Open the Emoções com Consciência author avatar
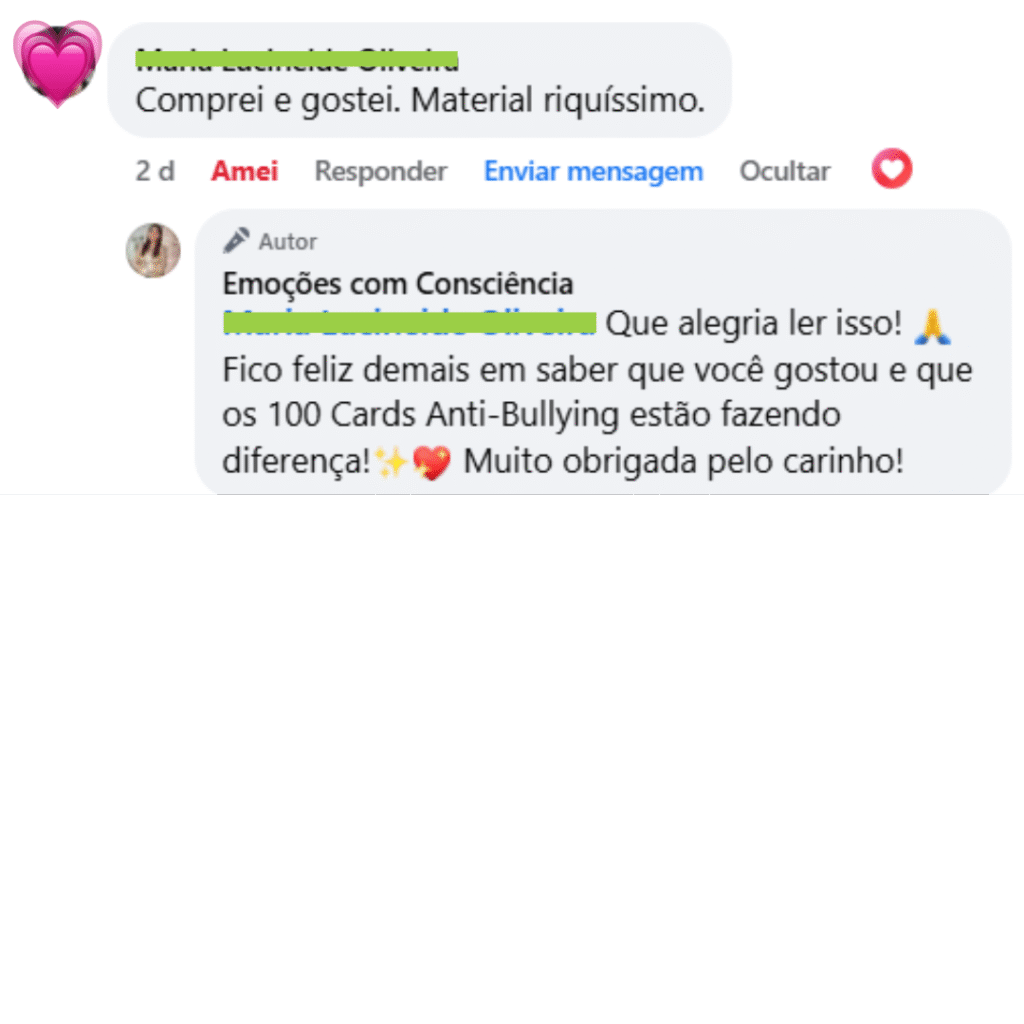Viewport: 1024px width, 1024px height. pos(153,251)
